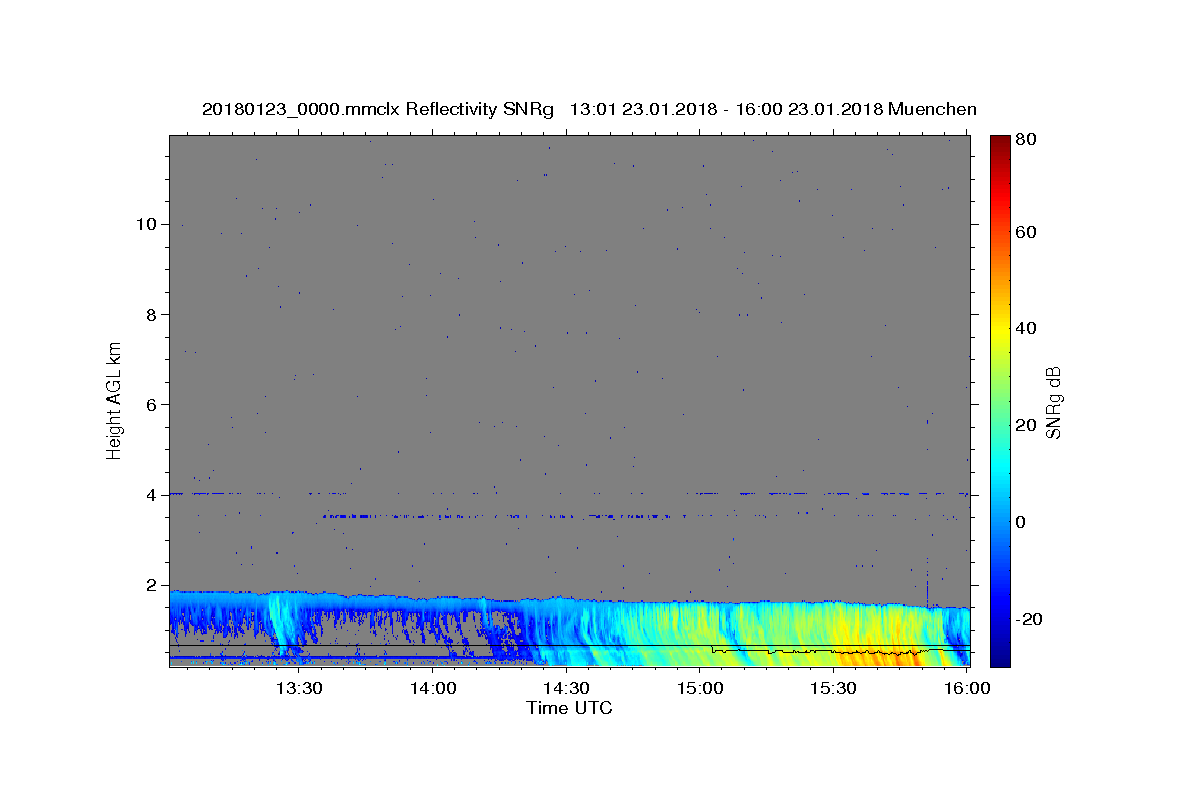Click the height tick label 6
This screenshot has height=800, width=1200.
(152, 404)
